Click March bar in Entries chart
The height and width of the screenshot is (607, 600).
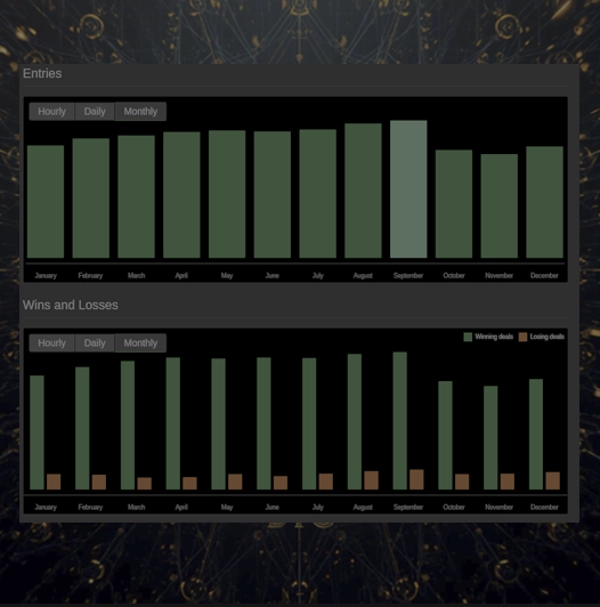(136, 197)
